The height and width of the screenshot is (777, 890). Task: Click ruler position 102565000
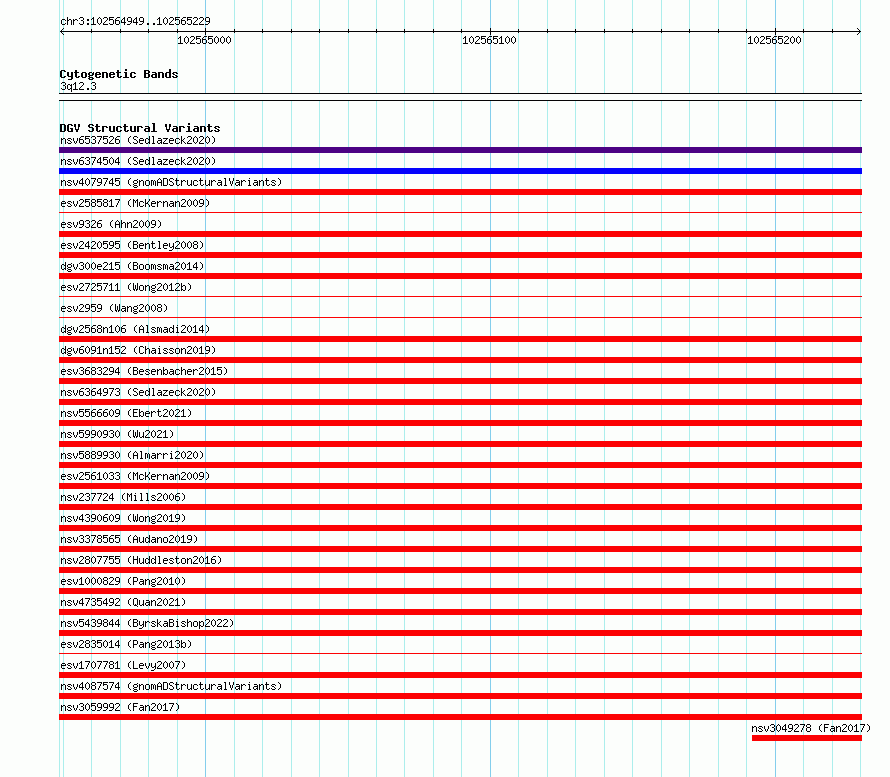pos(204,40)
